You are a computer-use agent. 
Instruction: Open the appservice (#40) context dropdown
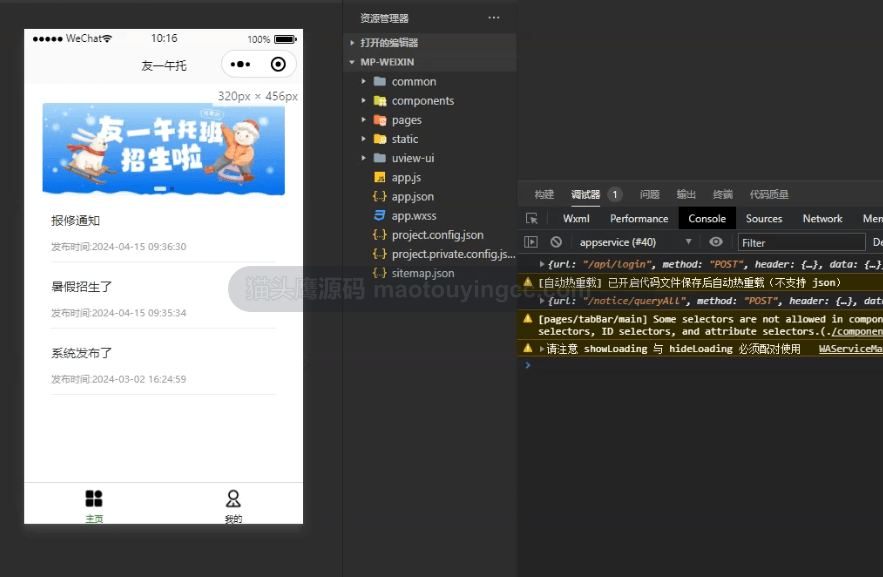[x=635, y=242]
